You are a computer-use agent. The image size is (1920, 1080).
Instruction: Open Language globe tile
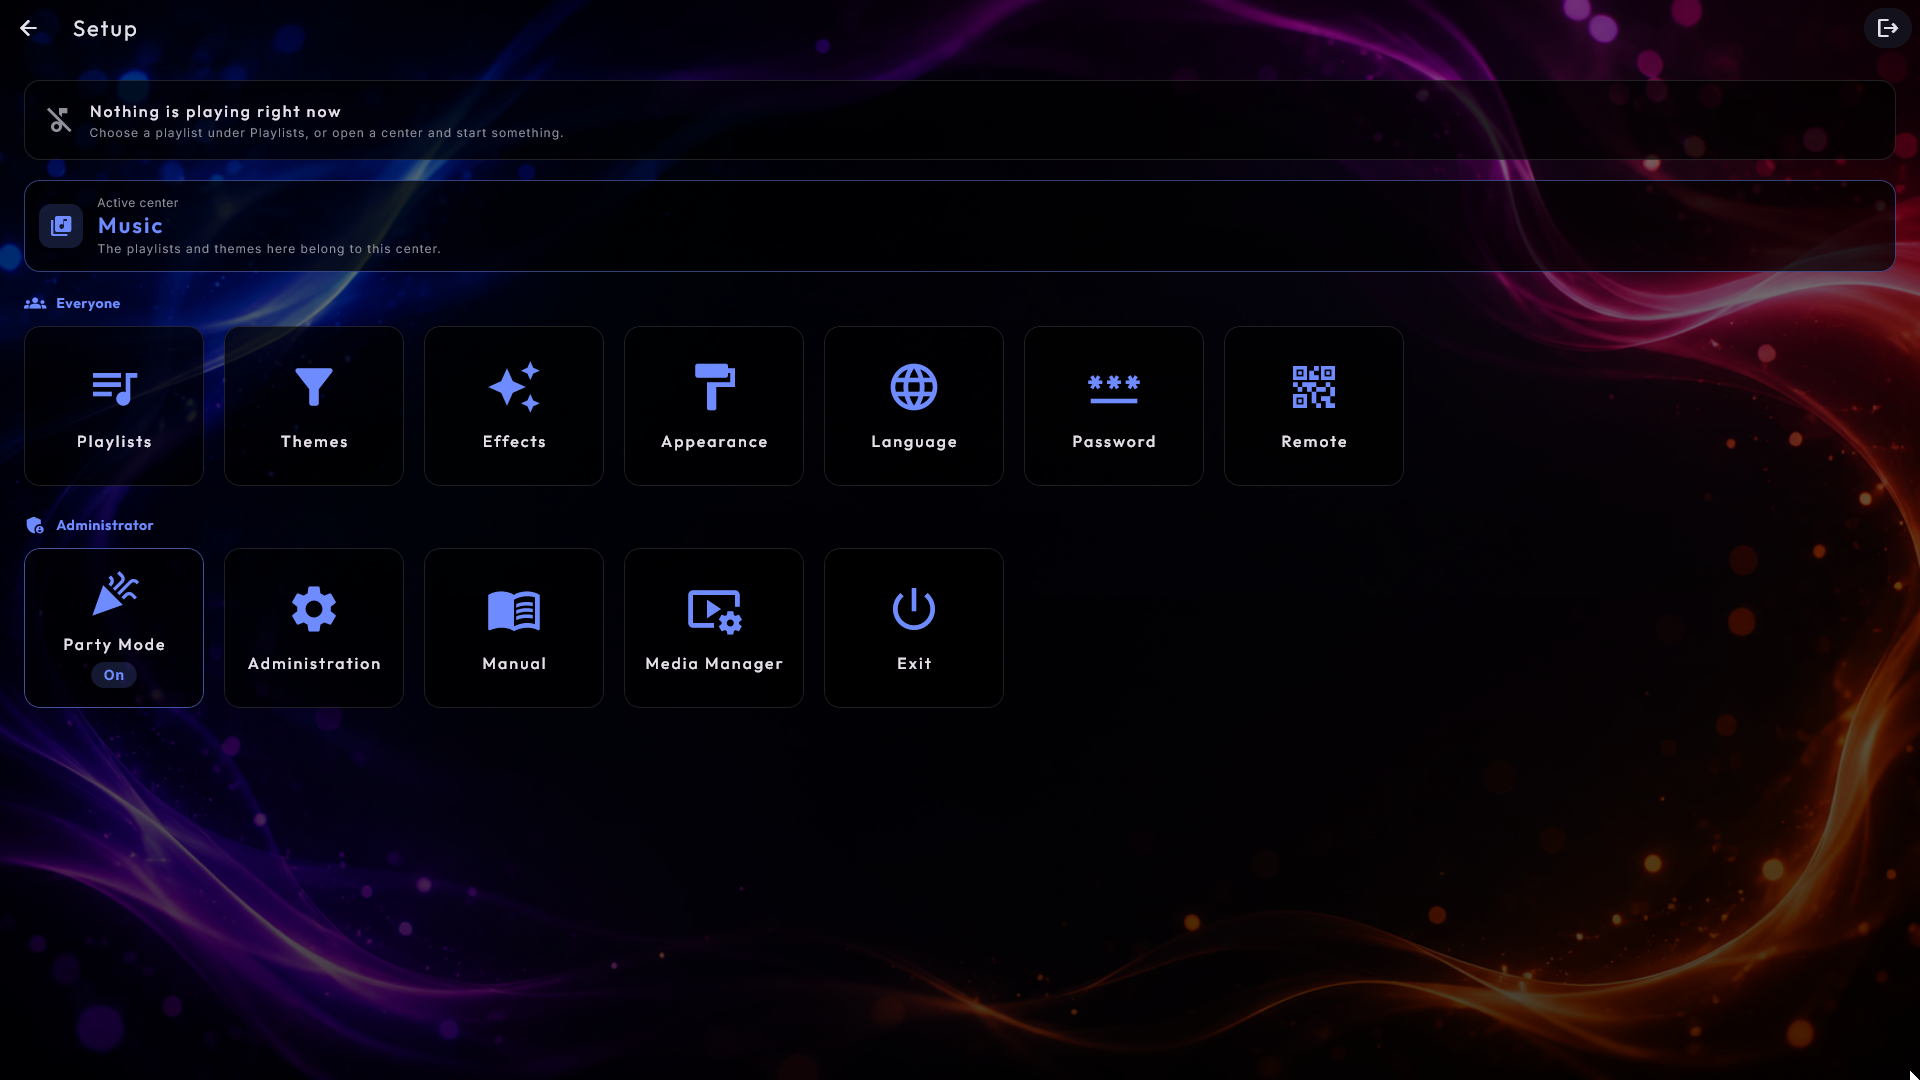[x=914, y=406]
